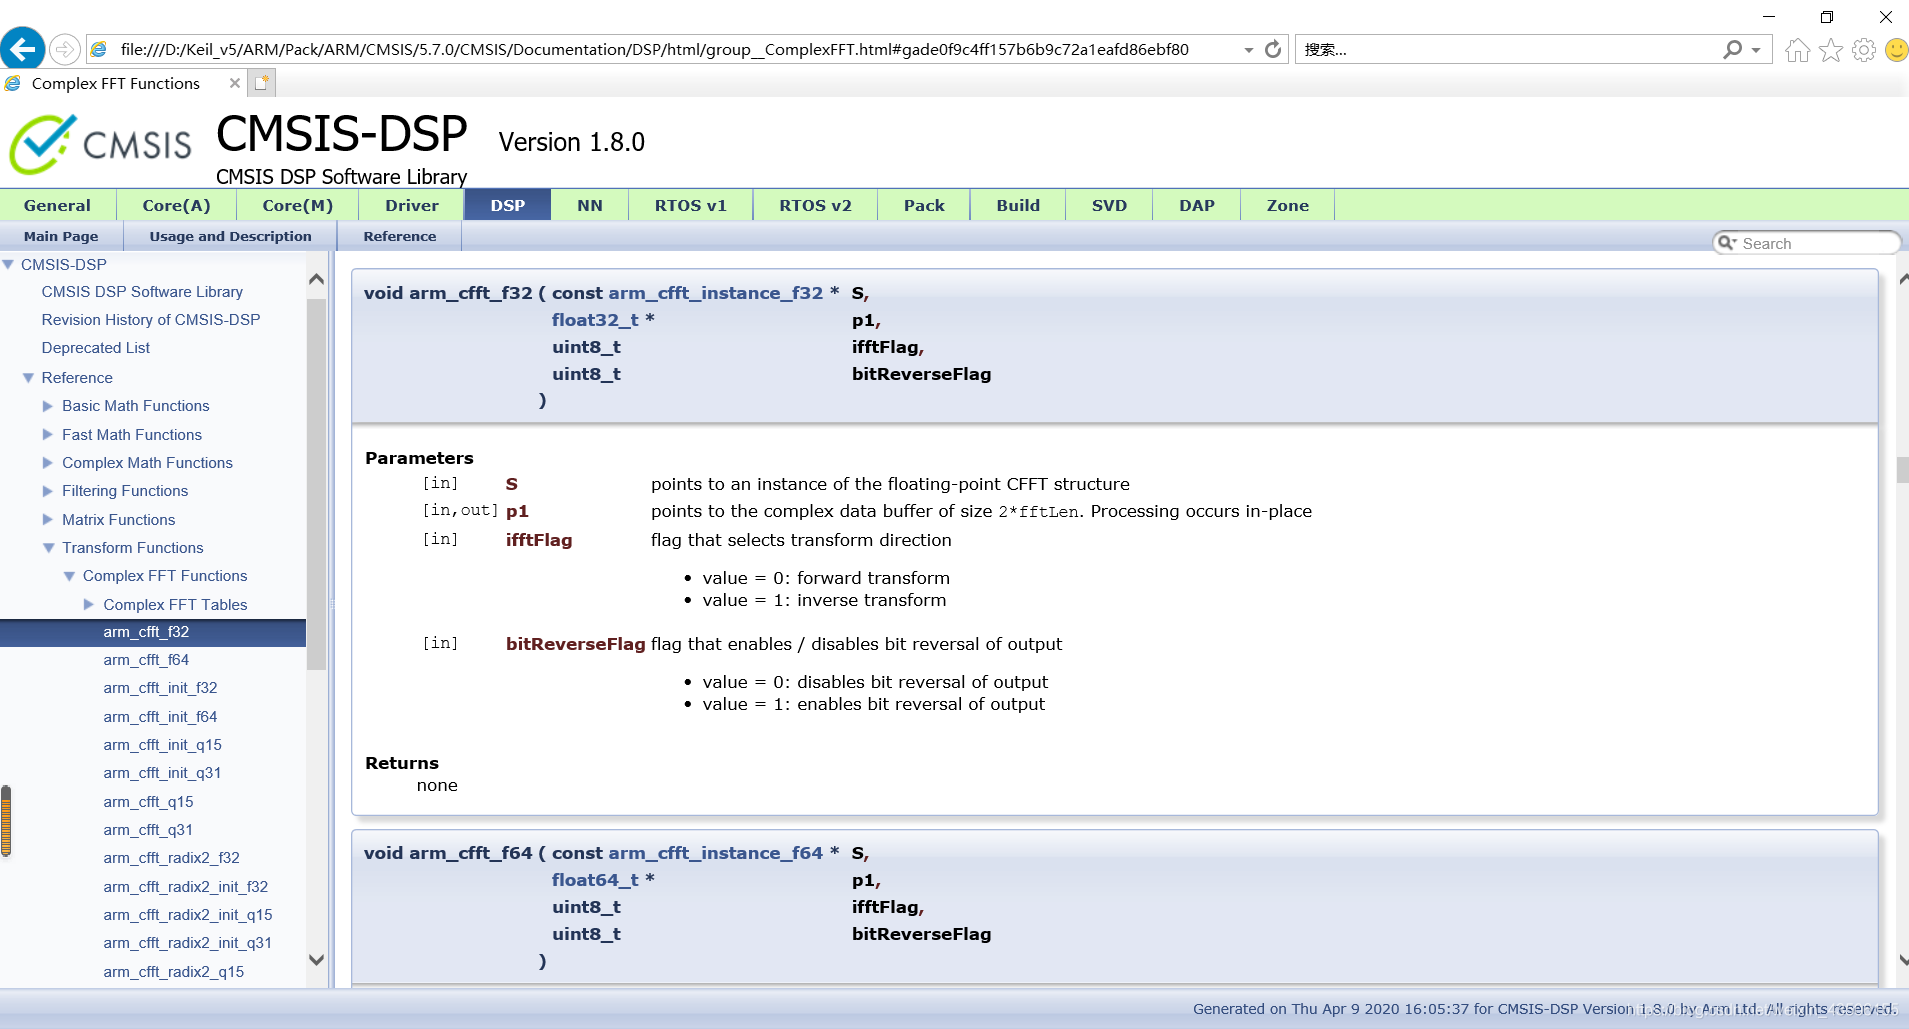The height and width of the screenshot is (1029, 1909).
Task: Click the browser search input box
Action: tap(1508, 49)
